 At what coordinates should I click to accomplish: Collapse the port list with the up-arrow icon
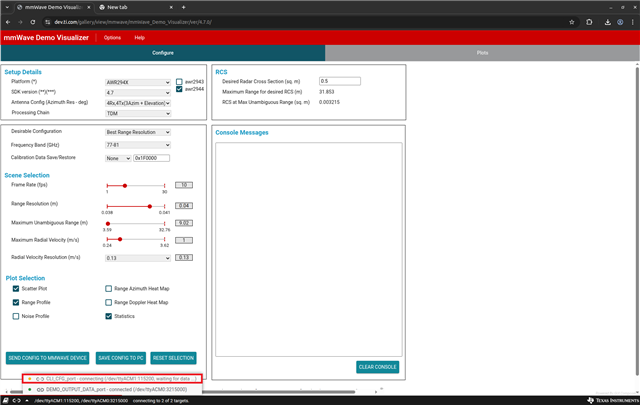[27, 401]
